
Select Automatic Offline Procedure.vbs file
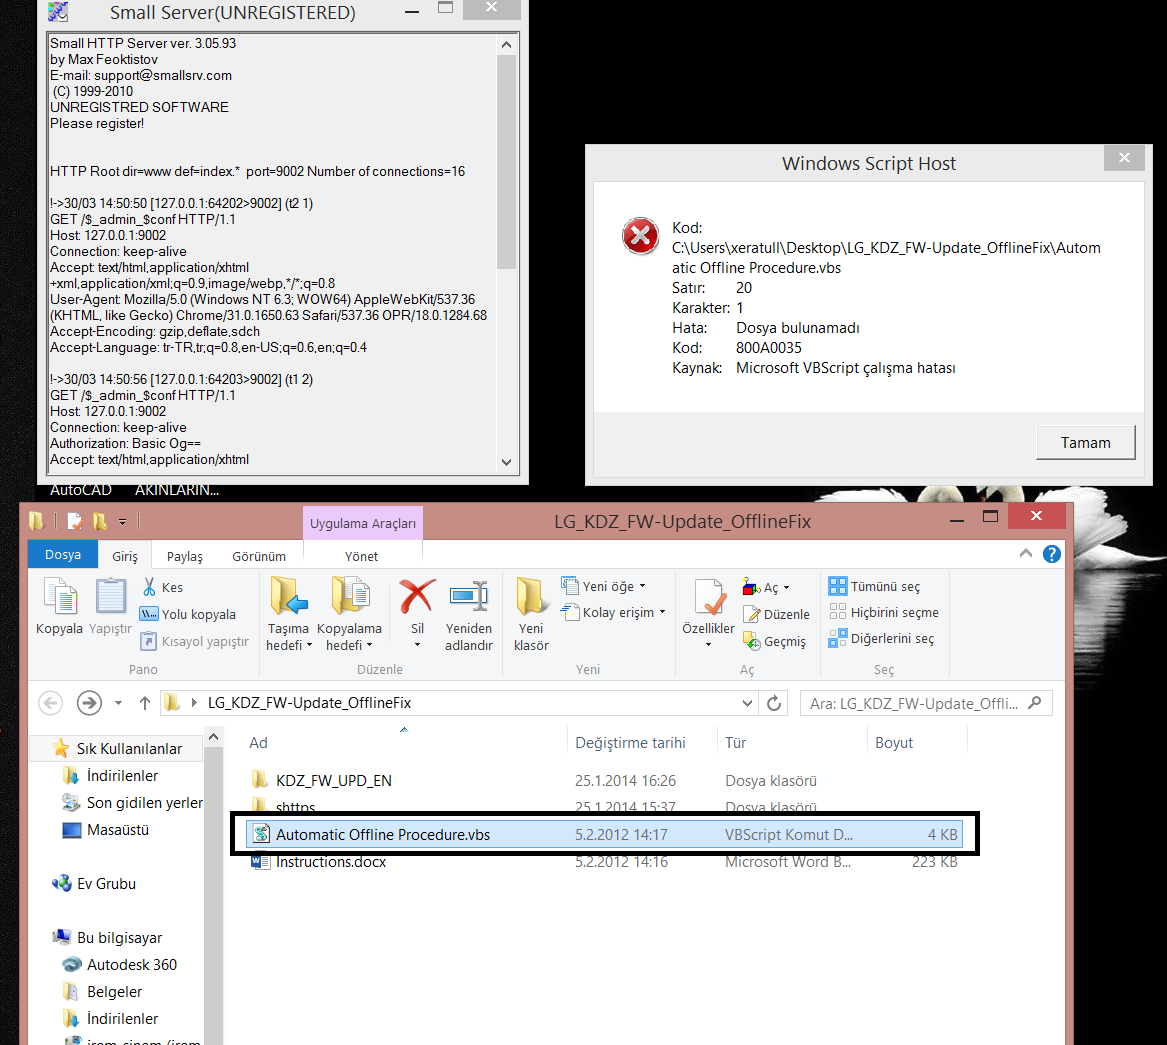pyautogui.click(x=604, y=834)
